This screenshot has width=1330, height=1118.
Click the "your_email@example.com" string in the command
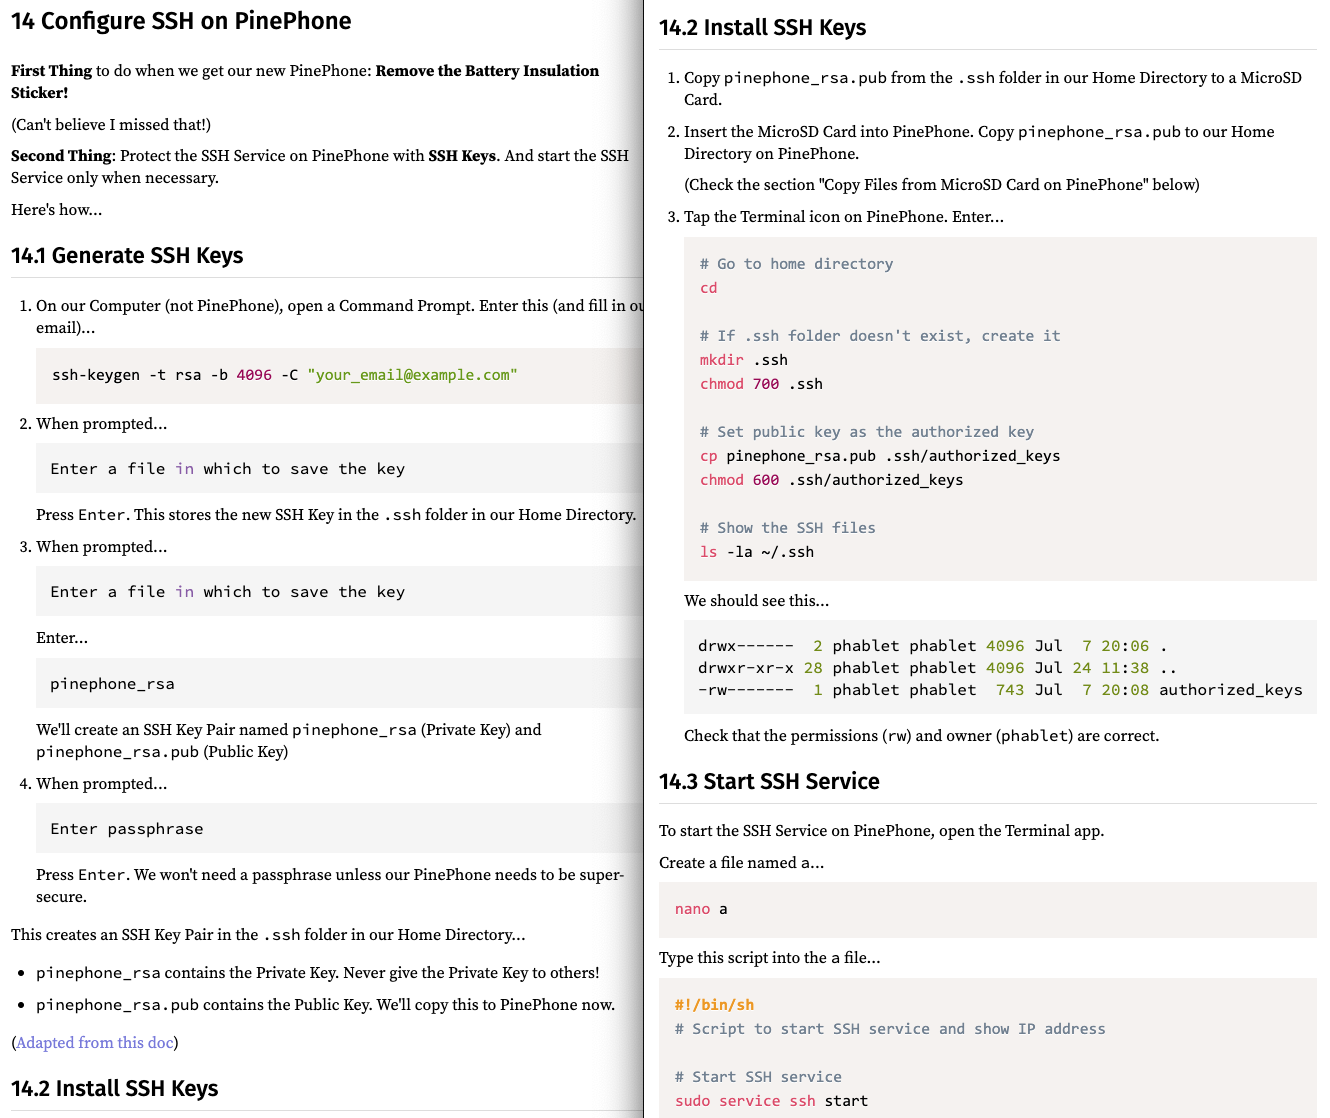(412, 375)
